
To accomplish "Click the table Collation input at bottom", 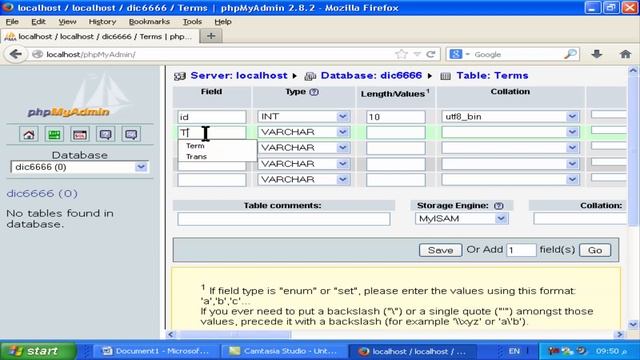I will pyautogui.click(x=580, y=219).
